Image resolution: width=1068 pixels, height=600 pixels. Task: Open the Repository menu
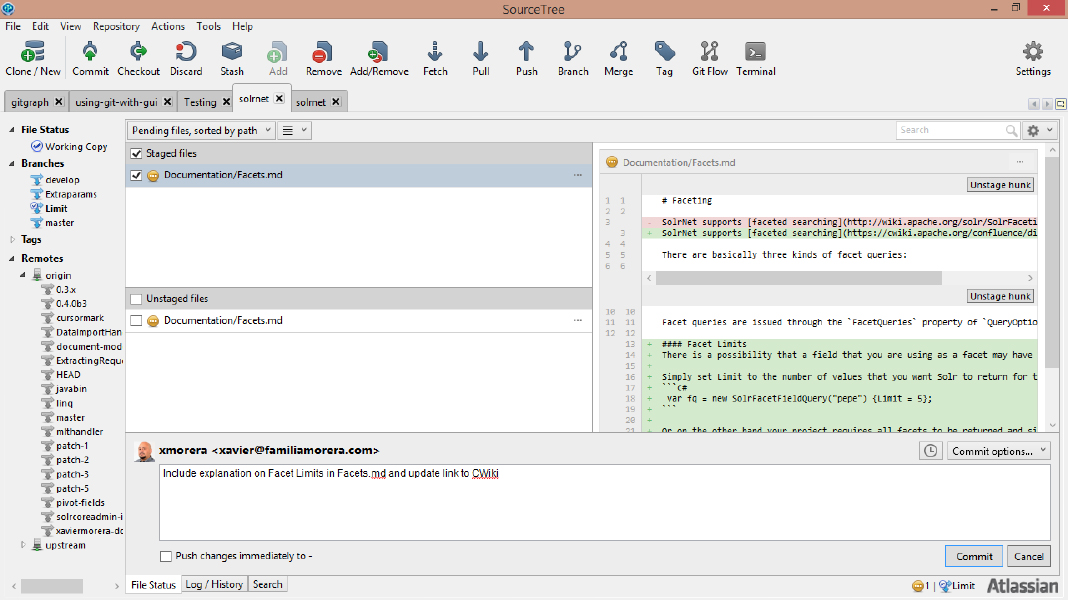click(116, 26)
